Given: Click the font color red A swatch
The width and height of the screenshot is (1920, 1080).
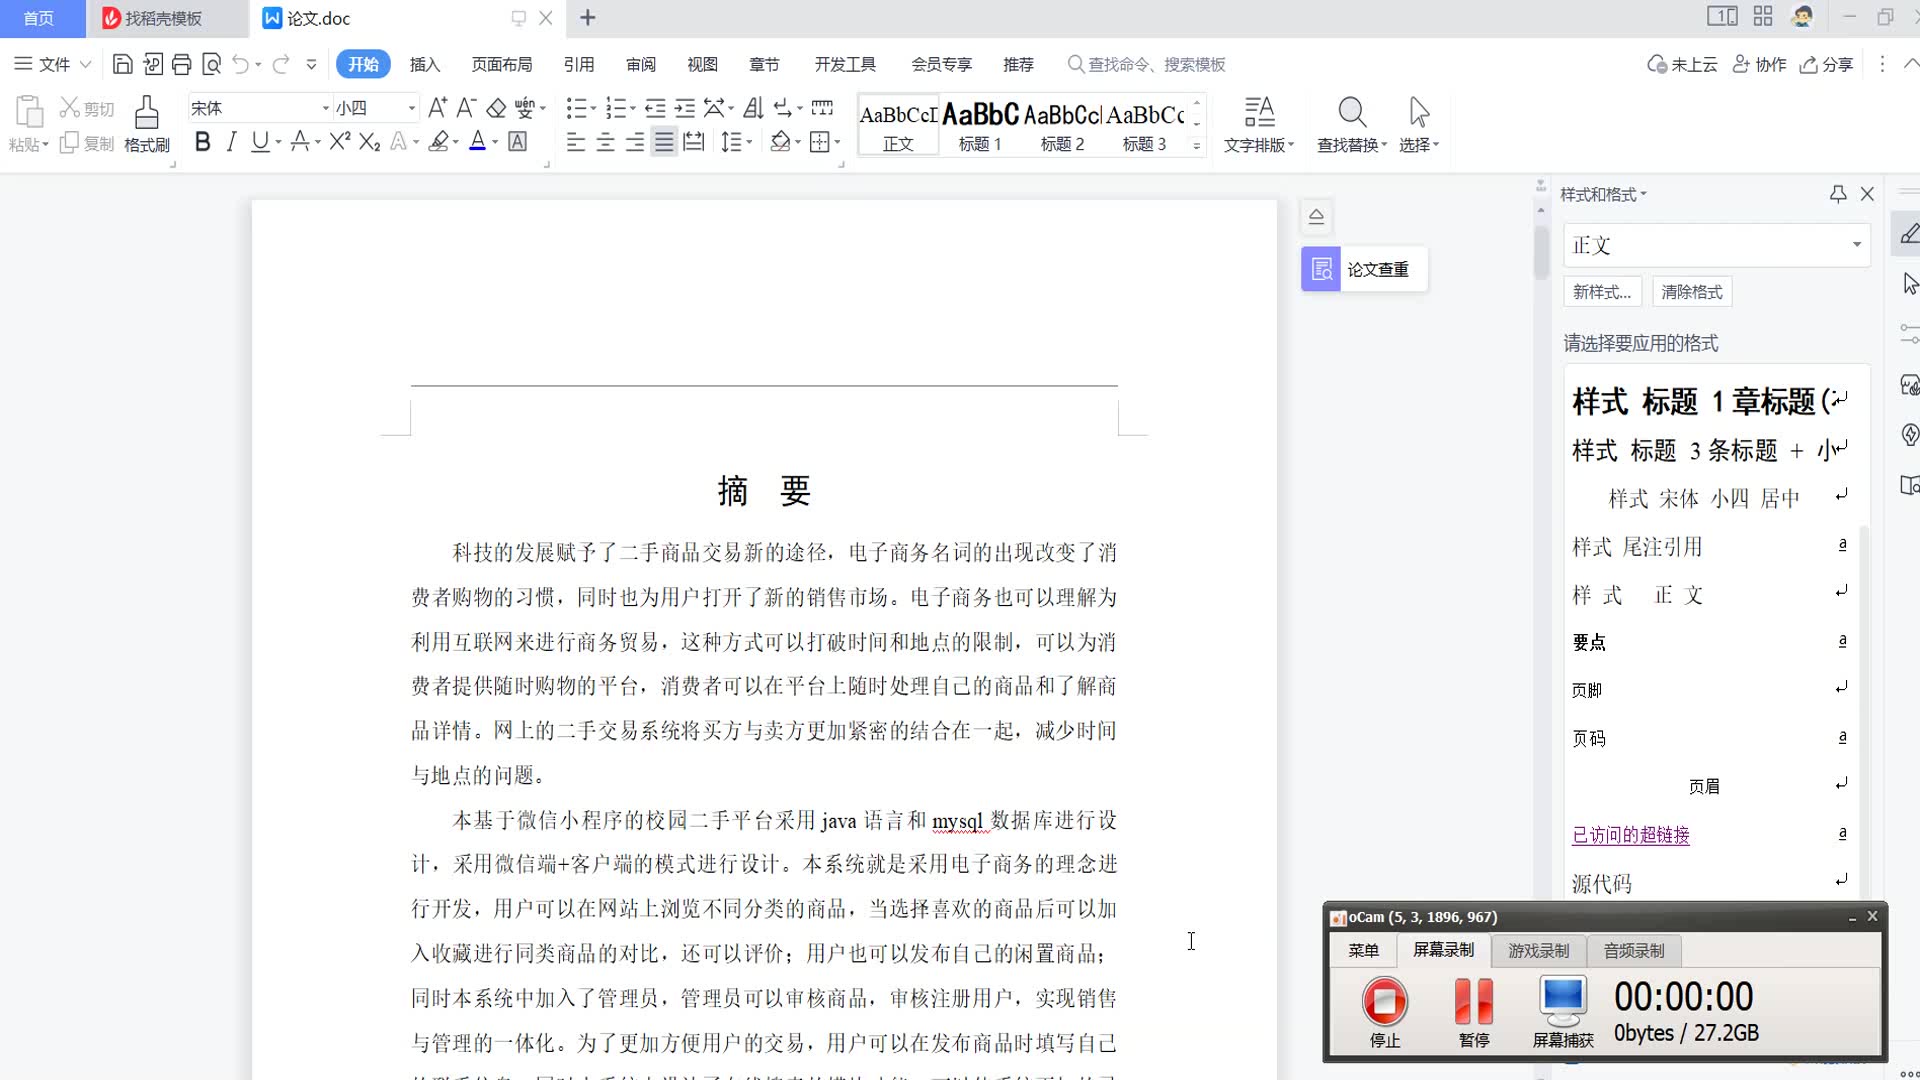Looking at the screenshot, I should (478, 142).
